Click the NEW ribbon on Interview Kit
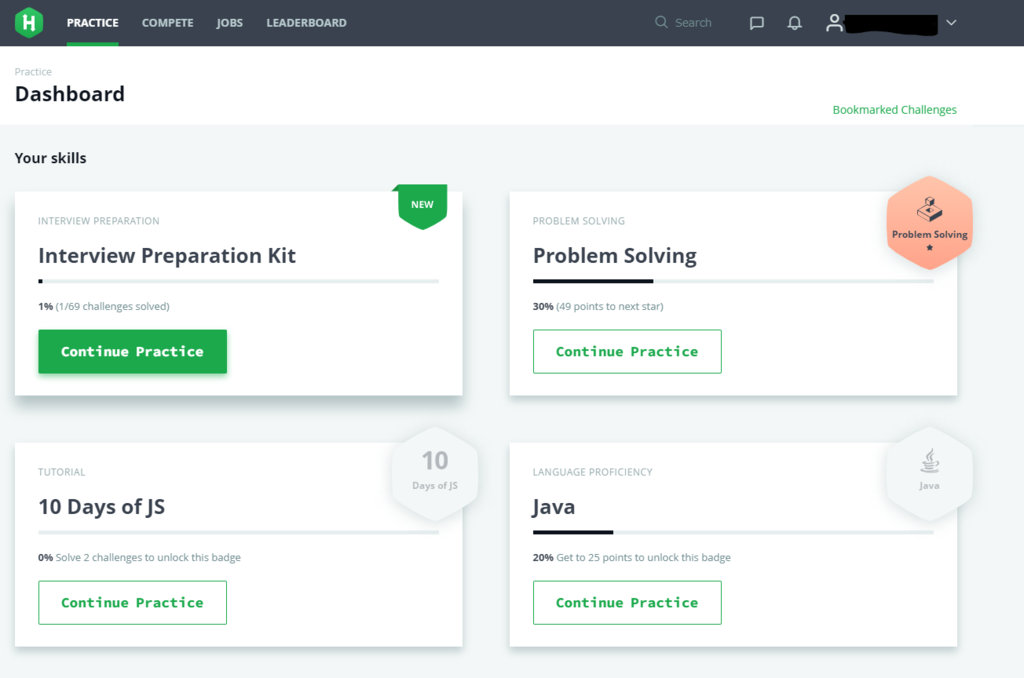 (x=421, y=206)
